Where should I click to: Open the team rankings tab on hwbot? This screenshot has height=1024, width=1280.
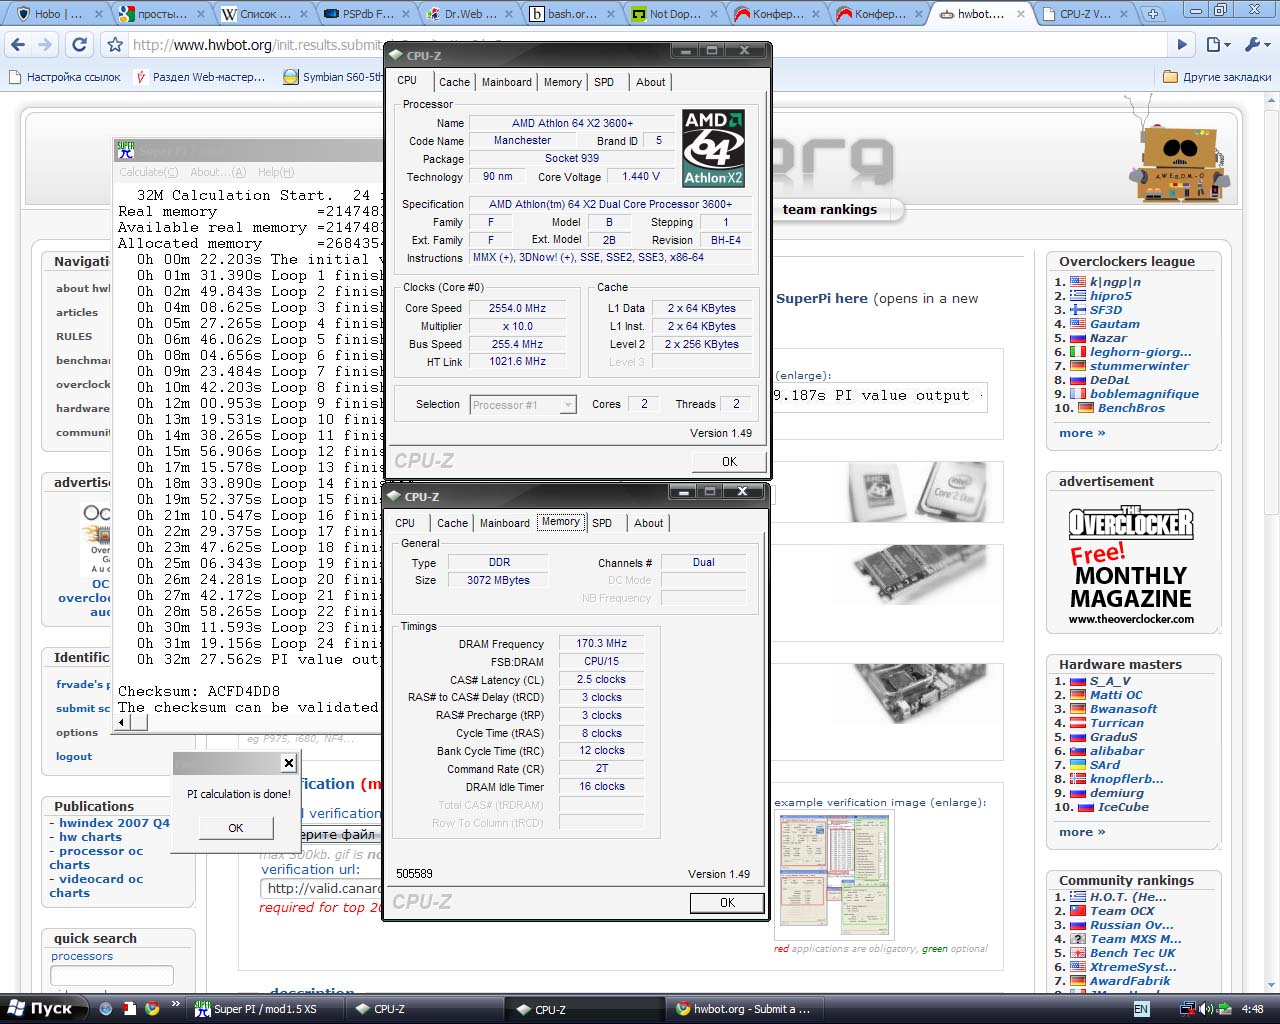(x=829, y=209)
